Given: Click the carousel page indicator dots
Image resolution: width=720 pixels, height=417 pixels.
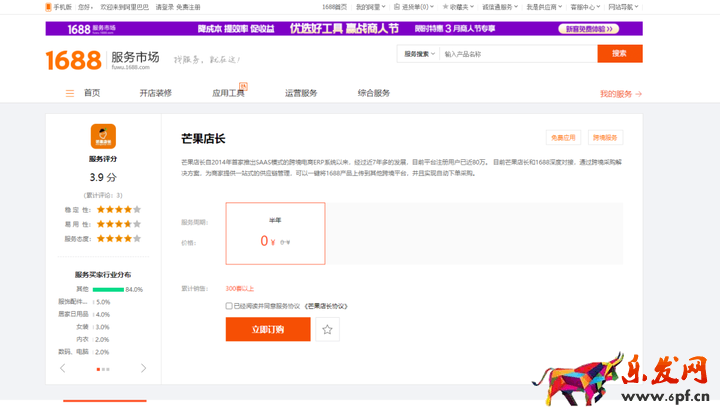Looking at the screenshot, I should tap(103, 369).
